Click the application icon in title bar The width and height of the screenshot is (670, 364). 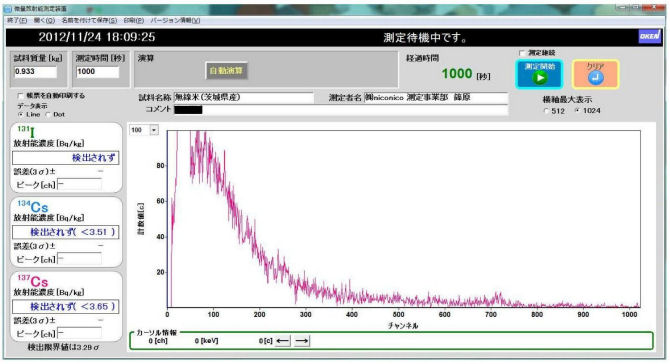8,9
